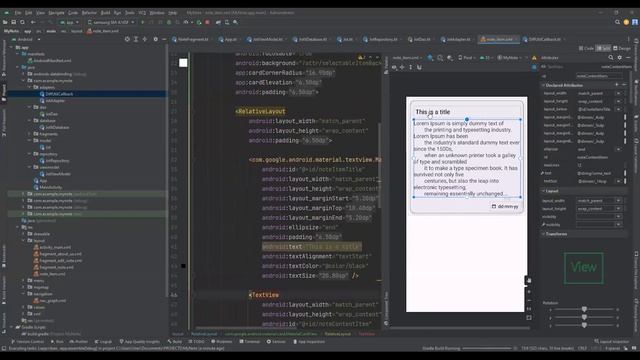Collapse the Declared Attributes section
Viewport: 640px width, 360px height.
(x=543, y=85)
